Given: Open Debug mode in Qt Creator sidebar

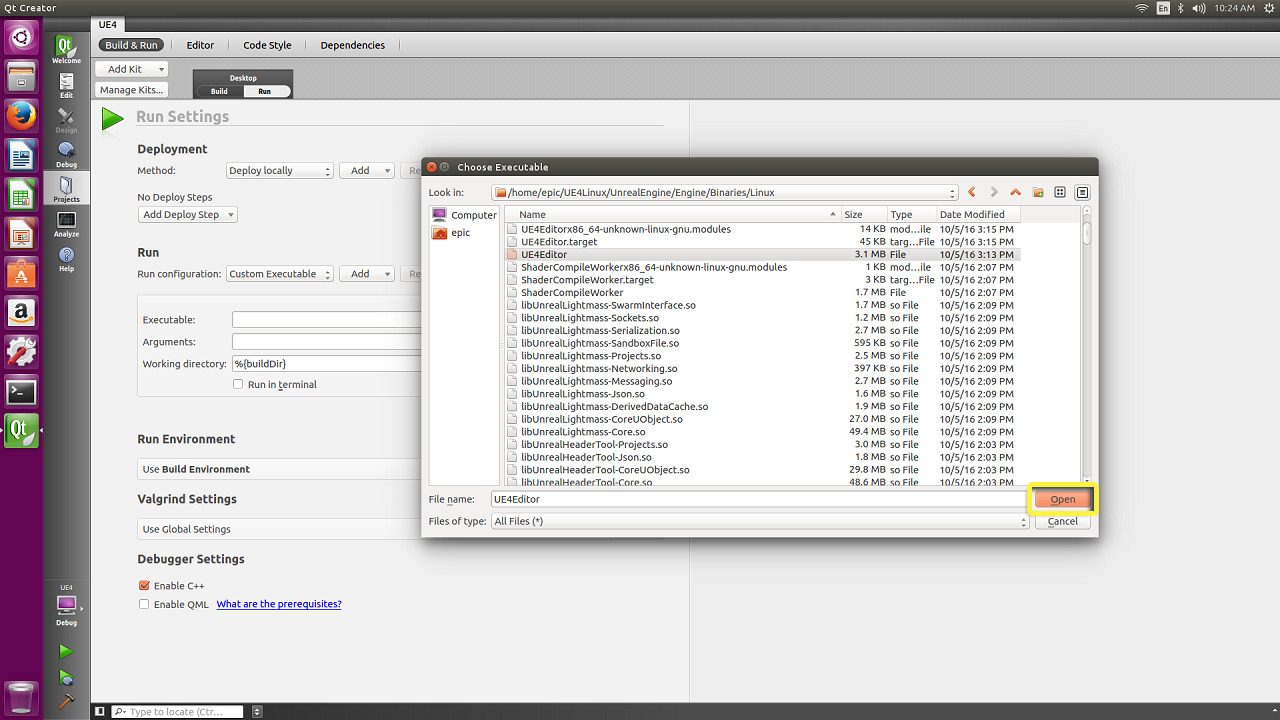Looking at the screenshot, I should 66,153.
